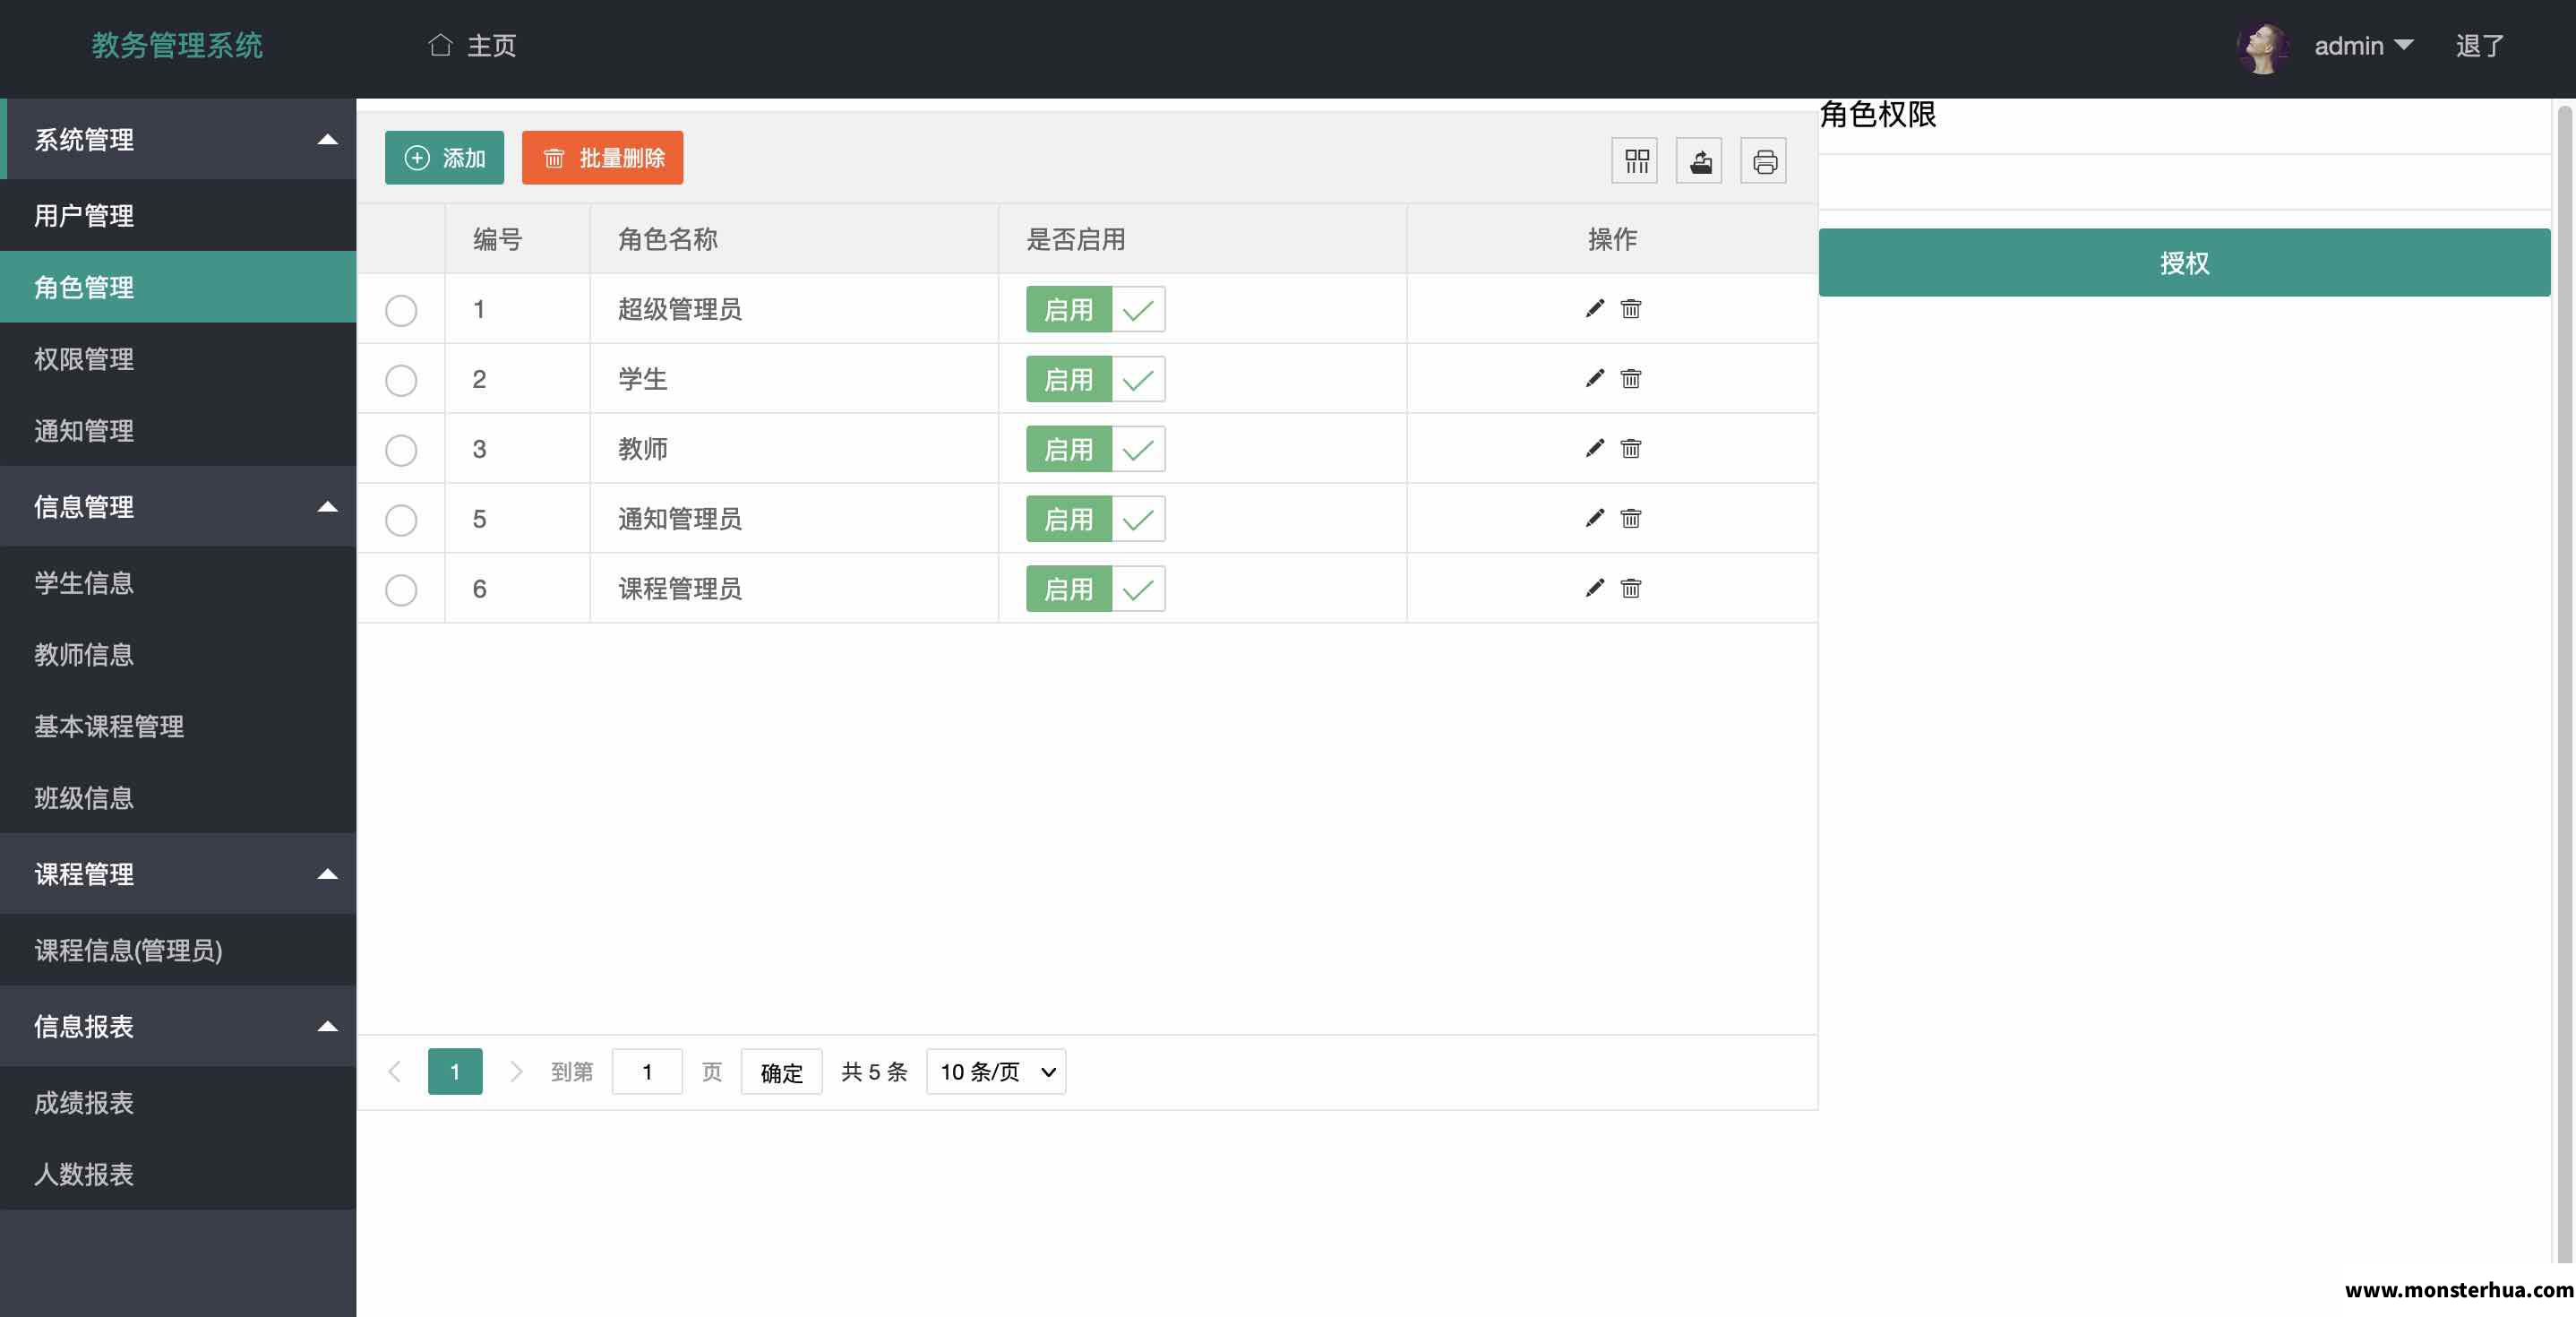Screen dimensions: 2576x1317
Task: Toggle the 启用 switch for 超级管理员
Action: tap(1095, 310)
